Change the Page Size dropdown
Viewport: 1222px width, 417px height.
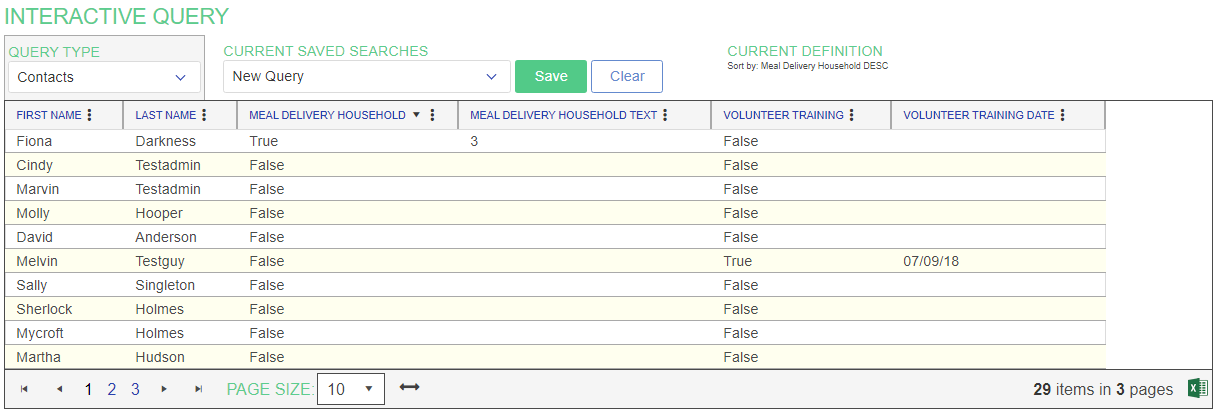(x=350, y=389)
